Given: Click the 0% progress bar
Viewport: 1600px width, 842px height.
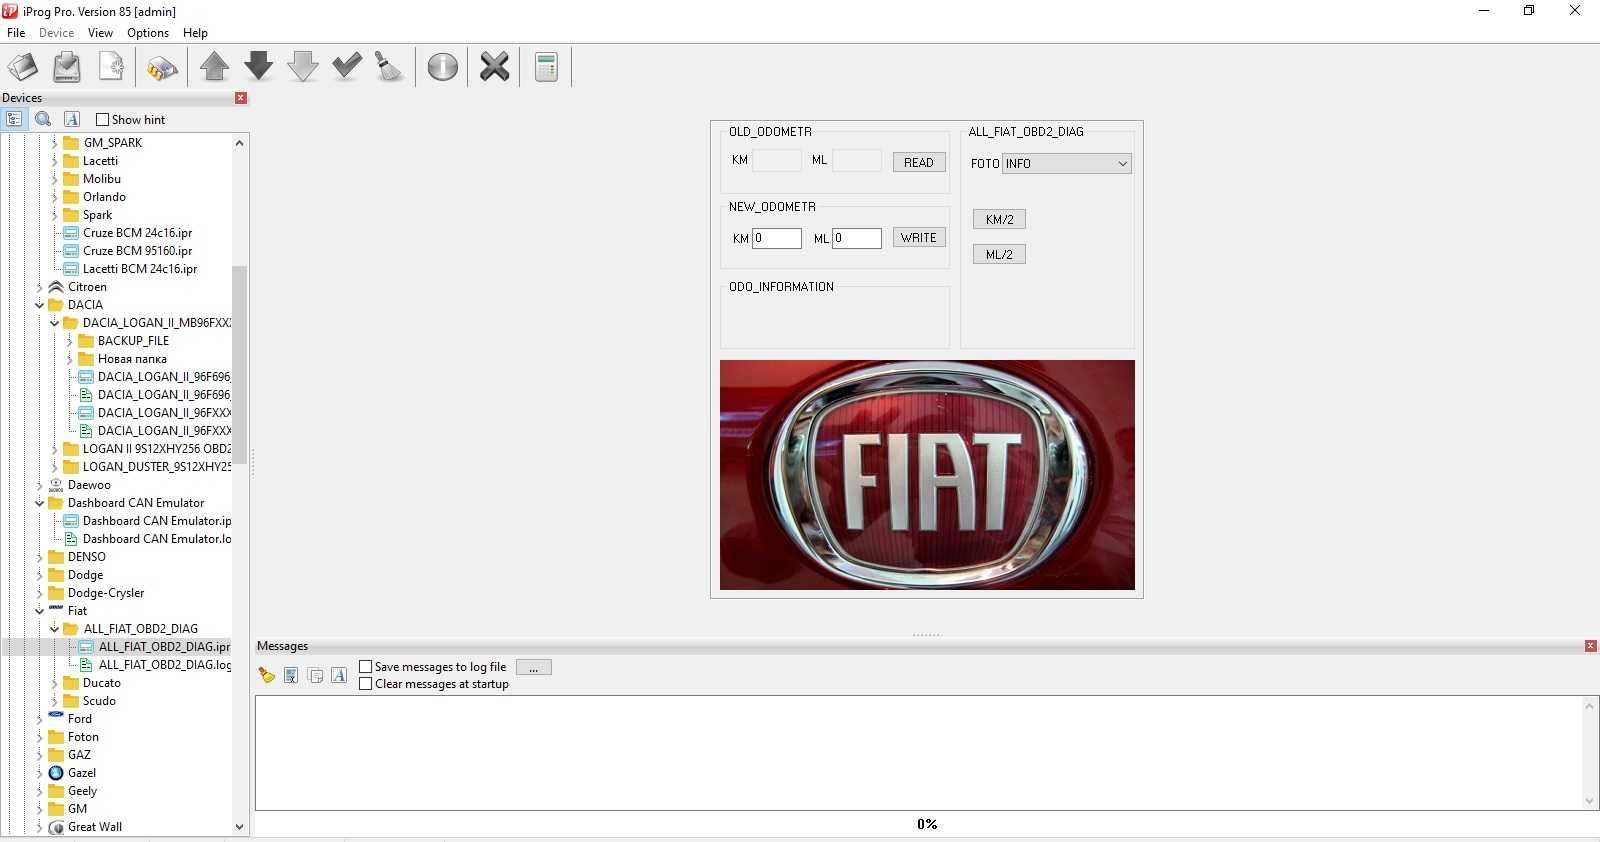Looking at the screenshot, I should [927, 824].
